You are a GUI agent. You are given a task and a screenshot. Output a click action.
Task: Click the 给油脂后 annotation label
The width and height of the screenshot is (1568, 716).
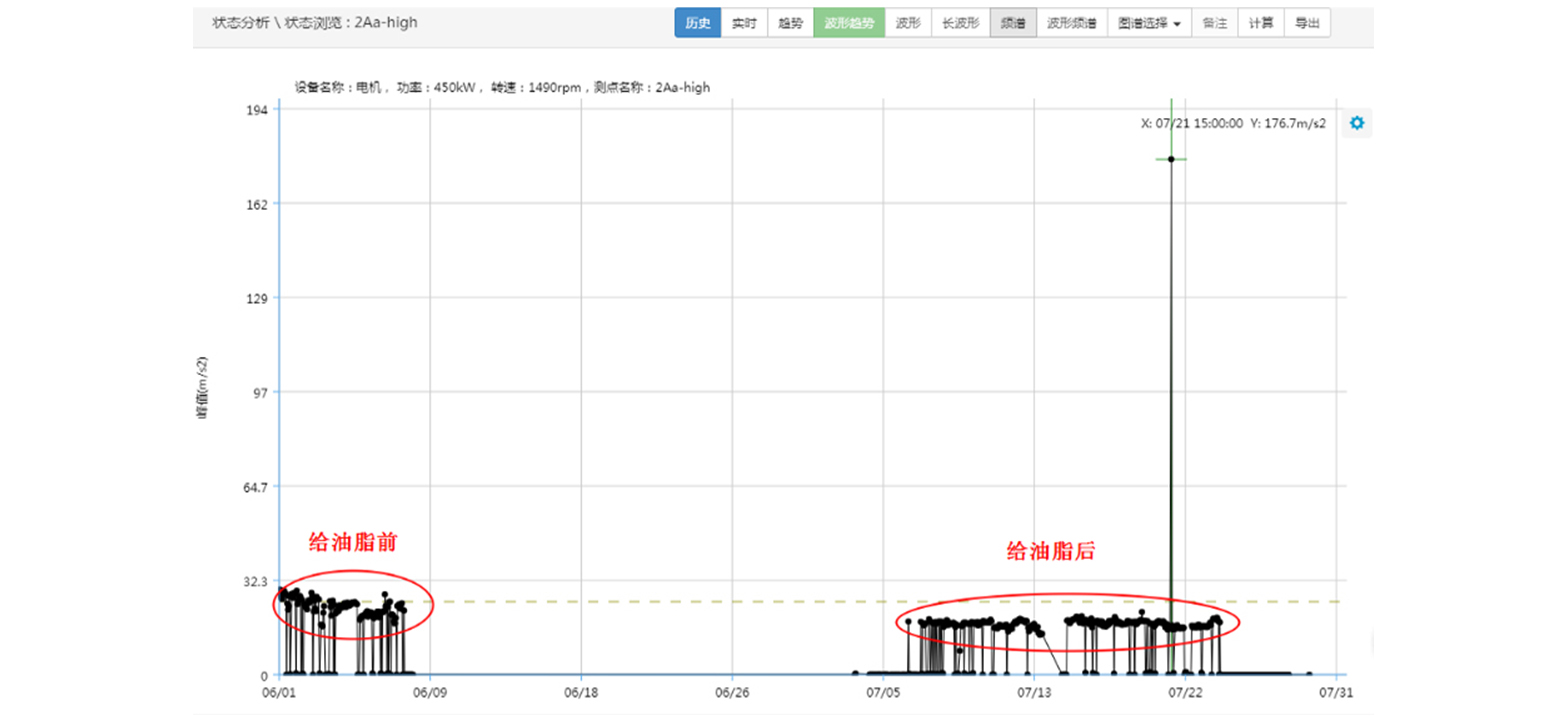tap(1050, 551)
